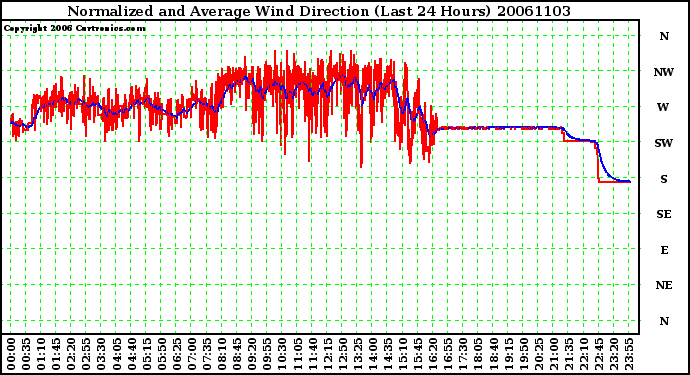Select the 'E' direction label
This screenshot has height=375, width=690.
(664, 250)
